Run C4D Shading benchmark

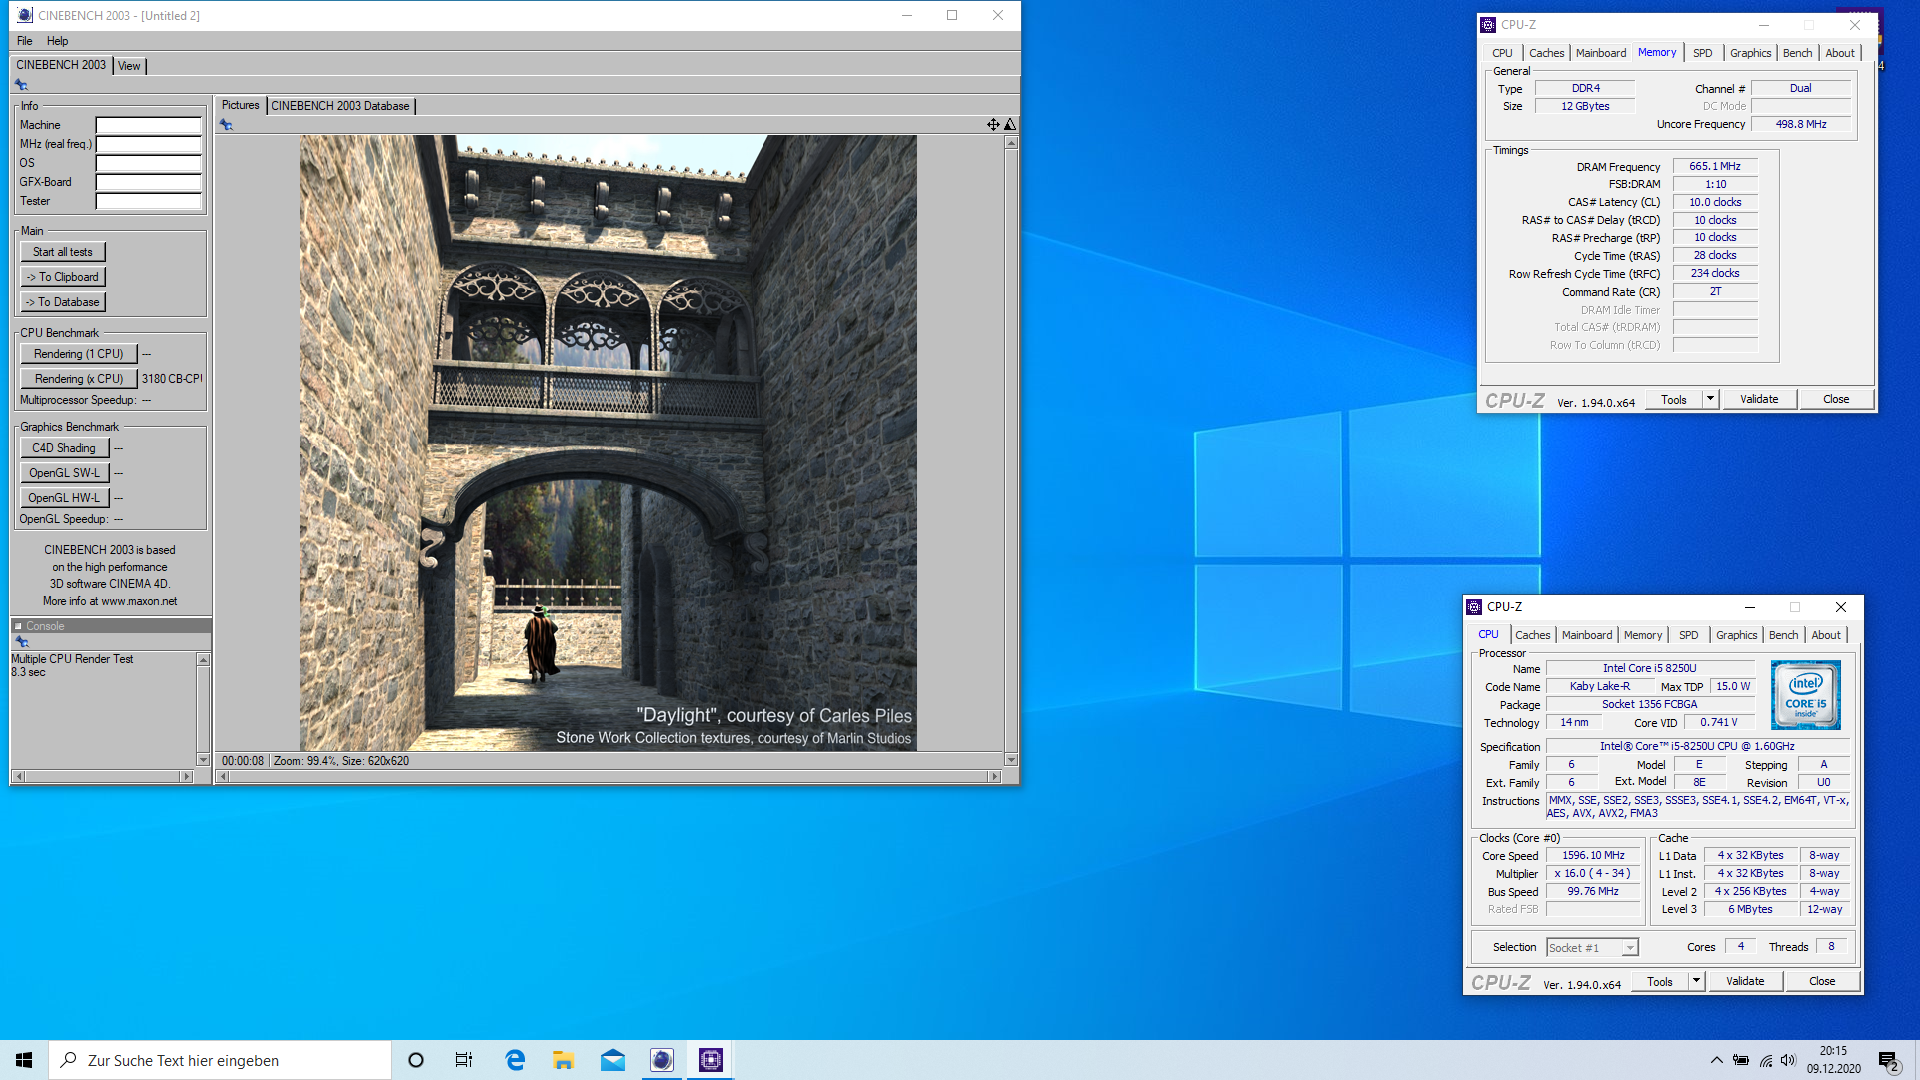(x=64, y=448)
